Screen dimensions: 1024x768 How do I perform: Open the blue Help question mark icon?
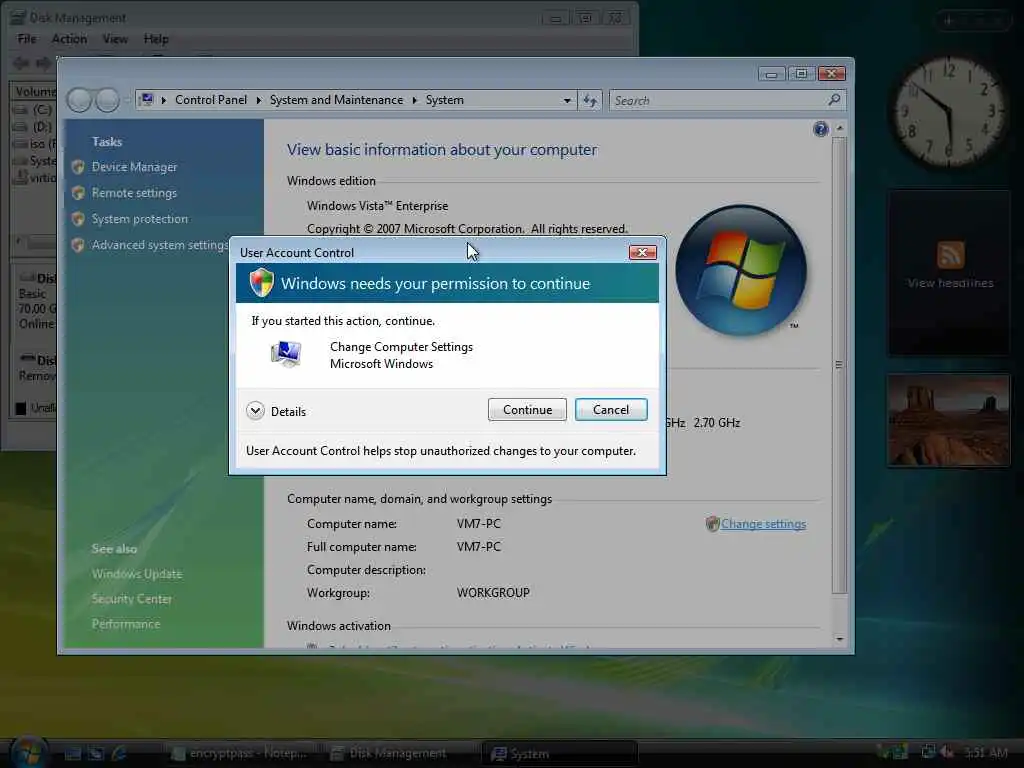click(x=820, y=129)
